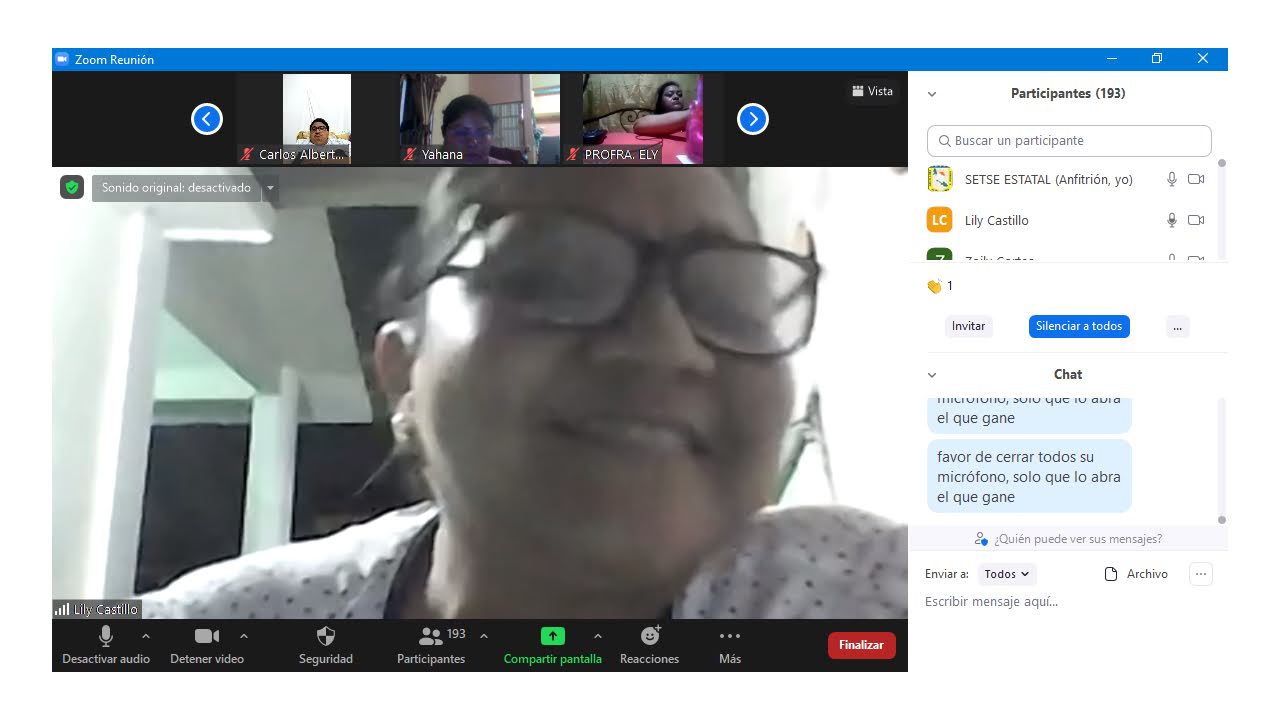Click the SETSE ESTATAL avatar icon

click(x=939, y=179)
